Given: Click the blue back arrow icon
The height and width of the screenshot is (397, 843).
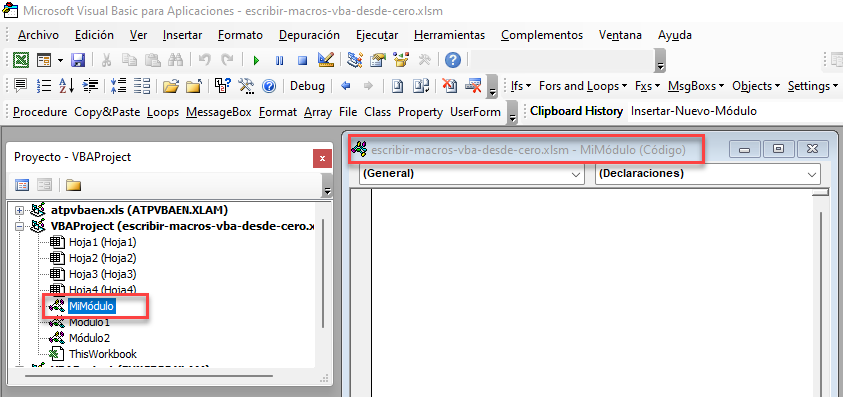Looking at the screenshot, I should click(x=346, y=86).
